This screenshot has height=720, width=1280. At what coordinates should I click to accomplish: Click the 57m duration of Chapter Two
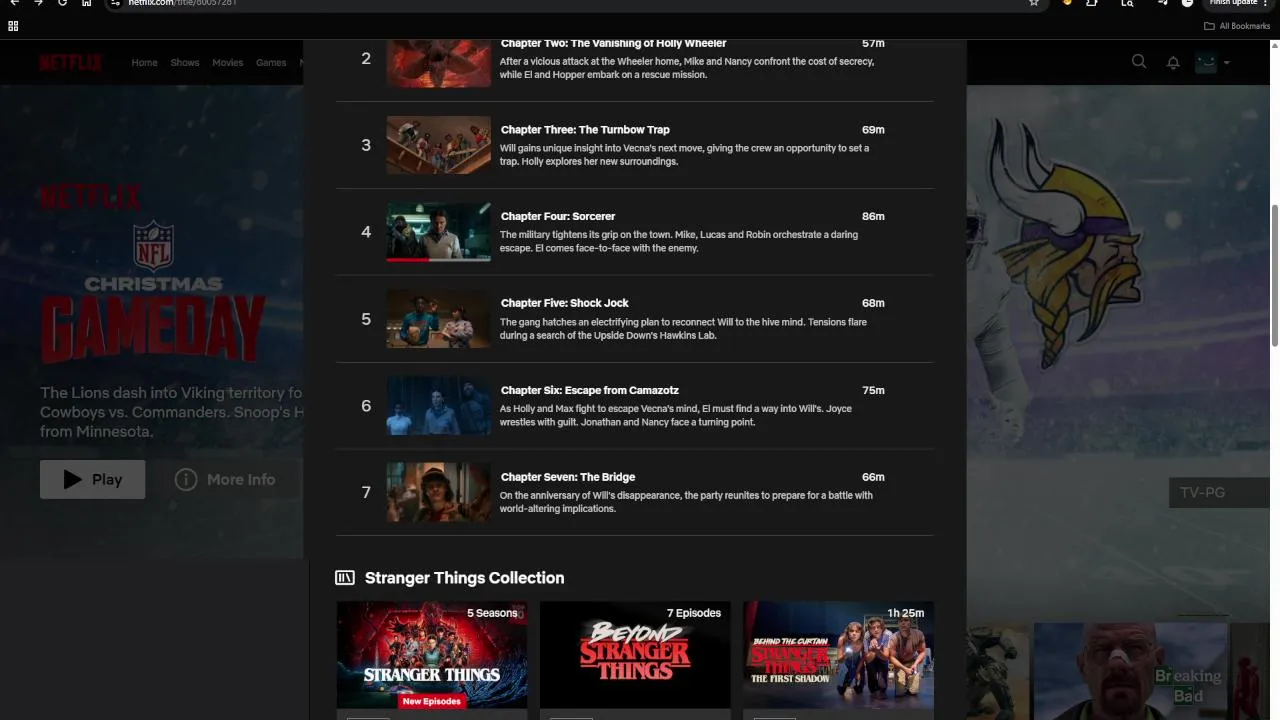873,44
